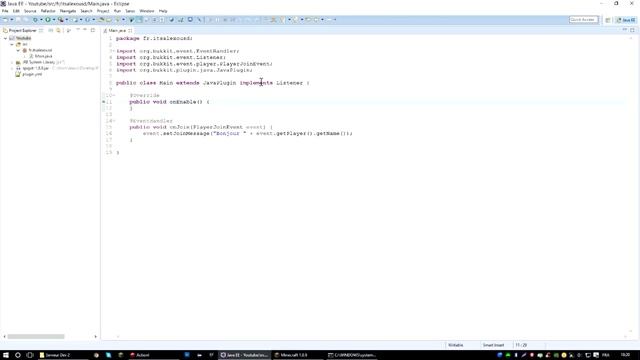The width and height of the screenshot is (640, 360).
Task: Click the Quick Access field
Action: [583, 20]
